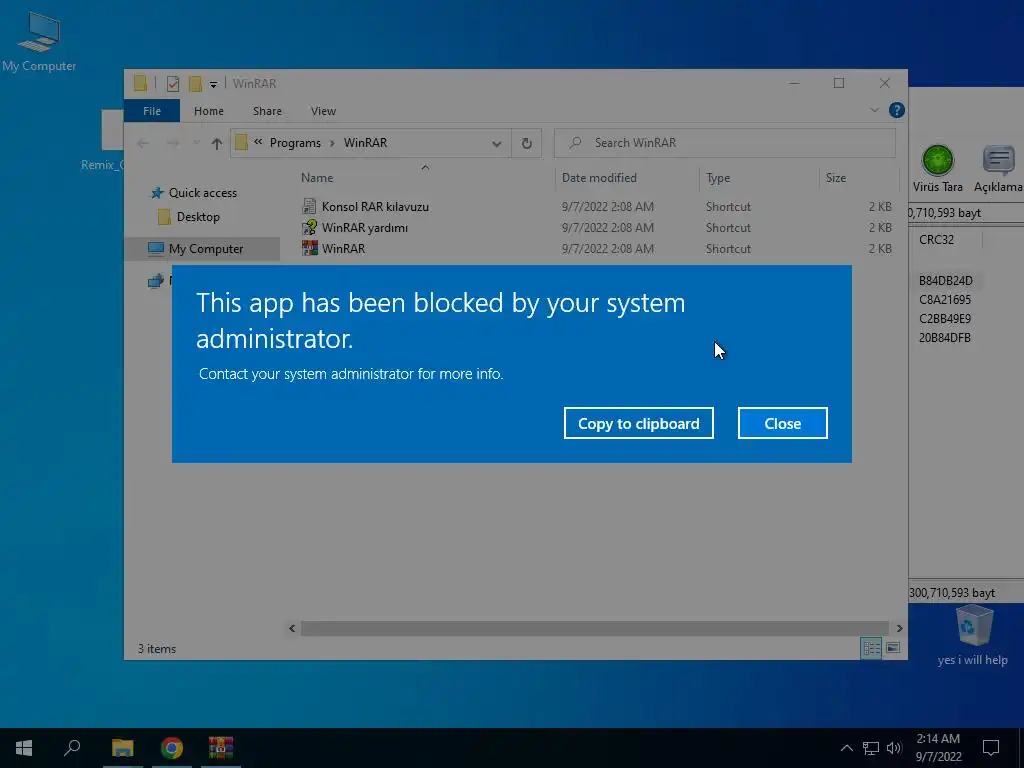Click the WinRAR books icon in file list

[x=310, y=248]
